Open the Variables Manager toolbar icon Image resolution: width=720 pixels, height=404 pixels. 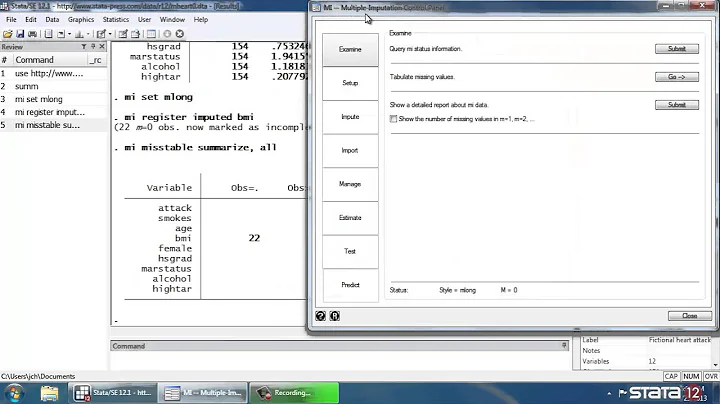151,34
